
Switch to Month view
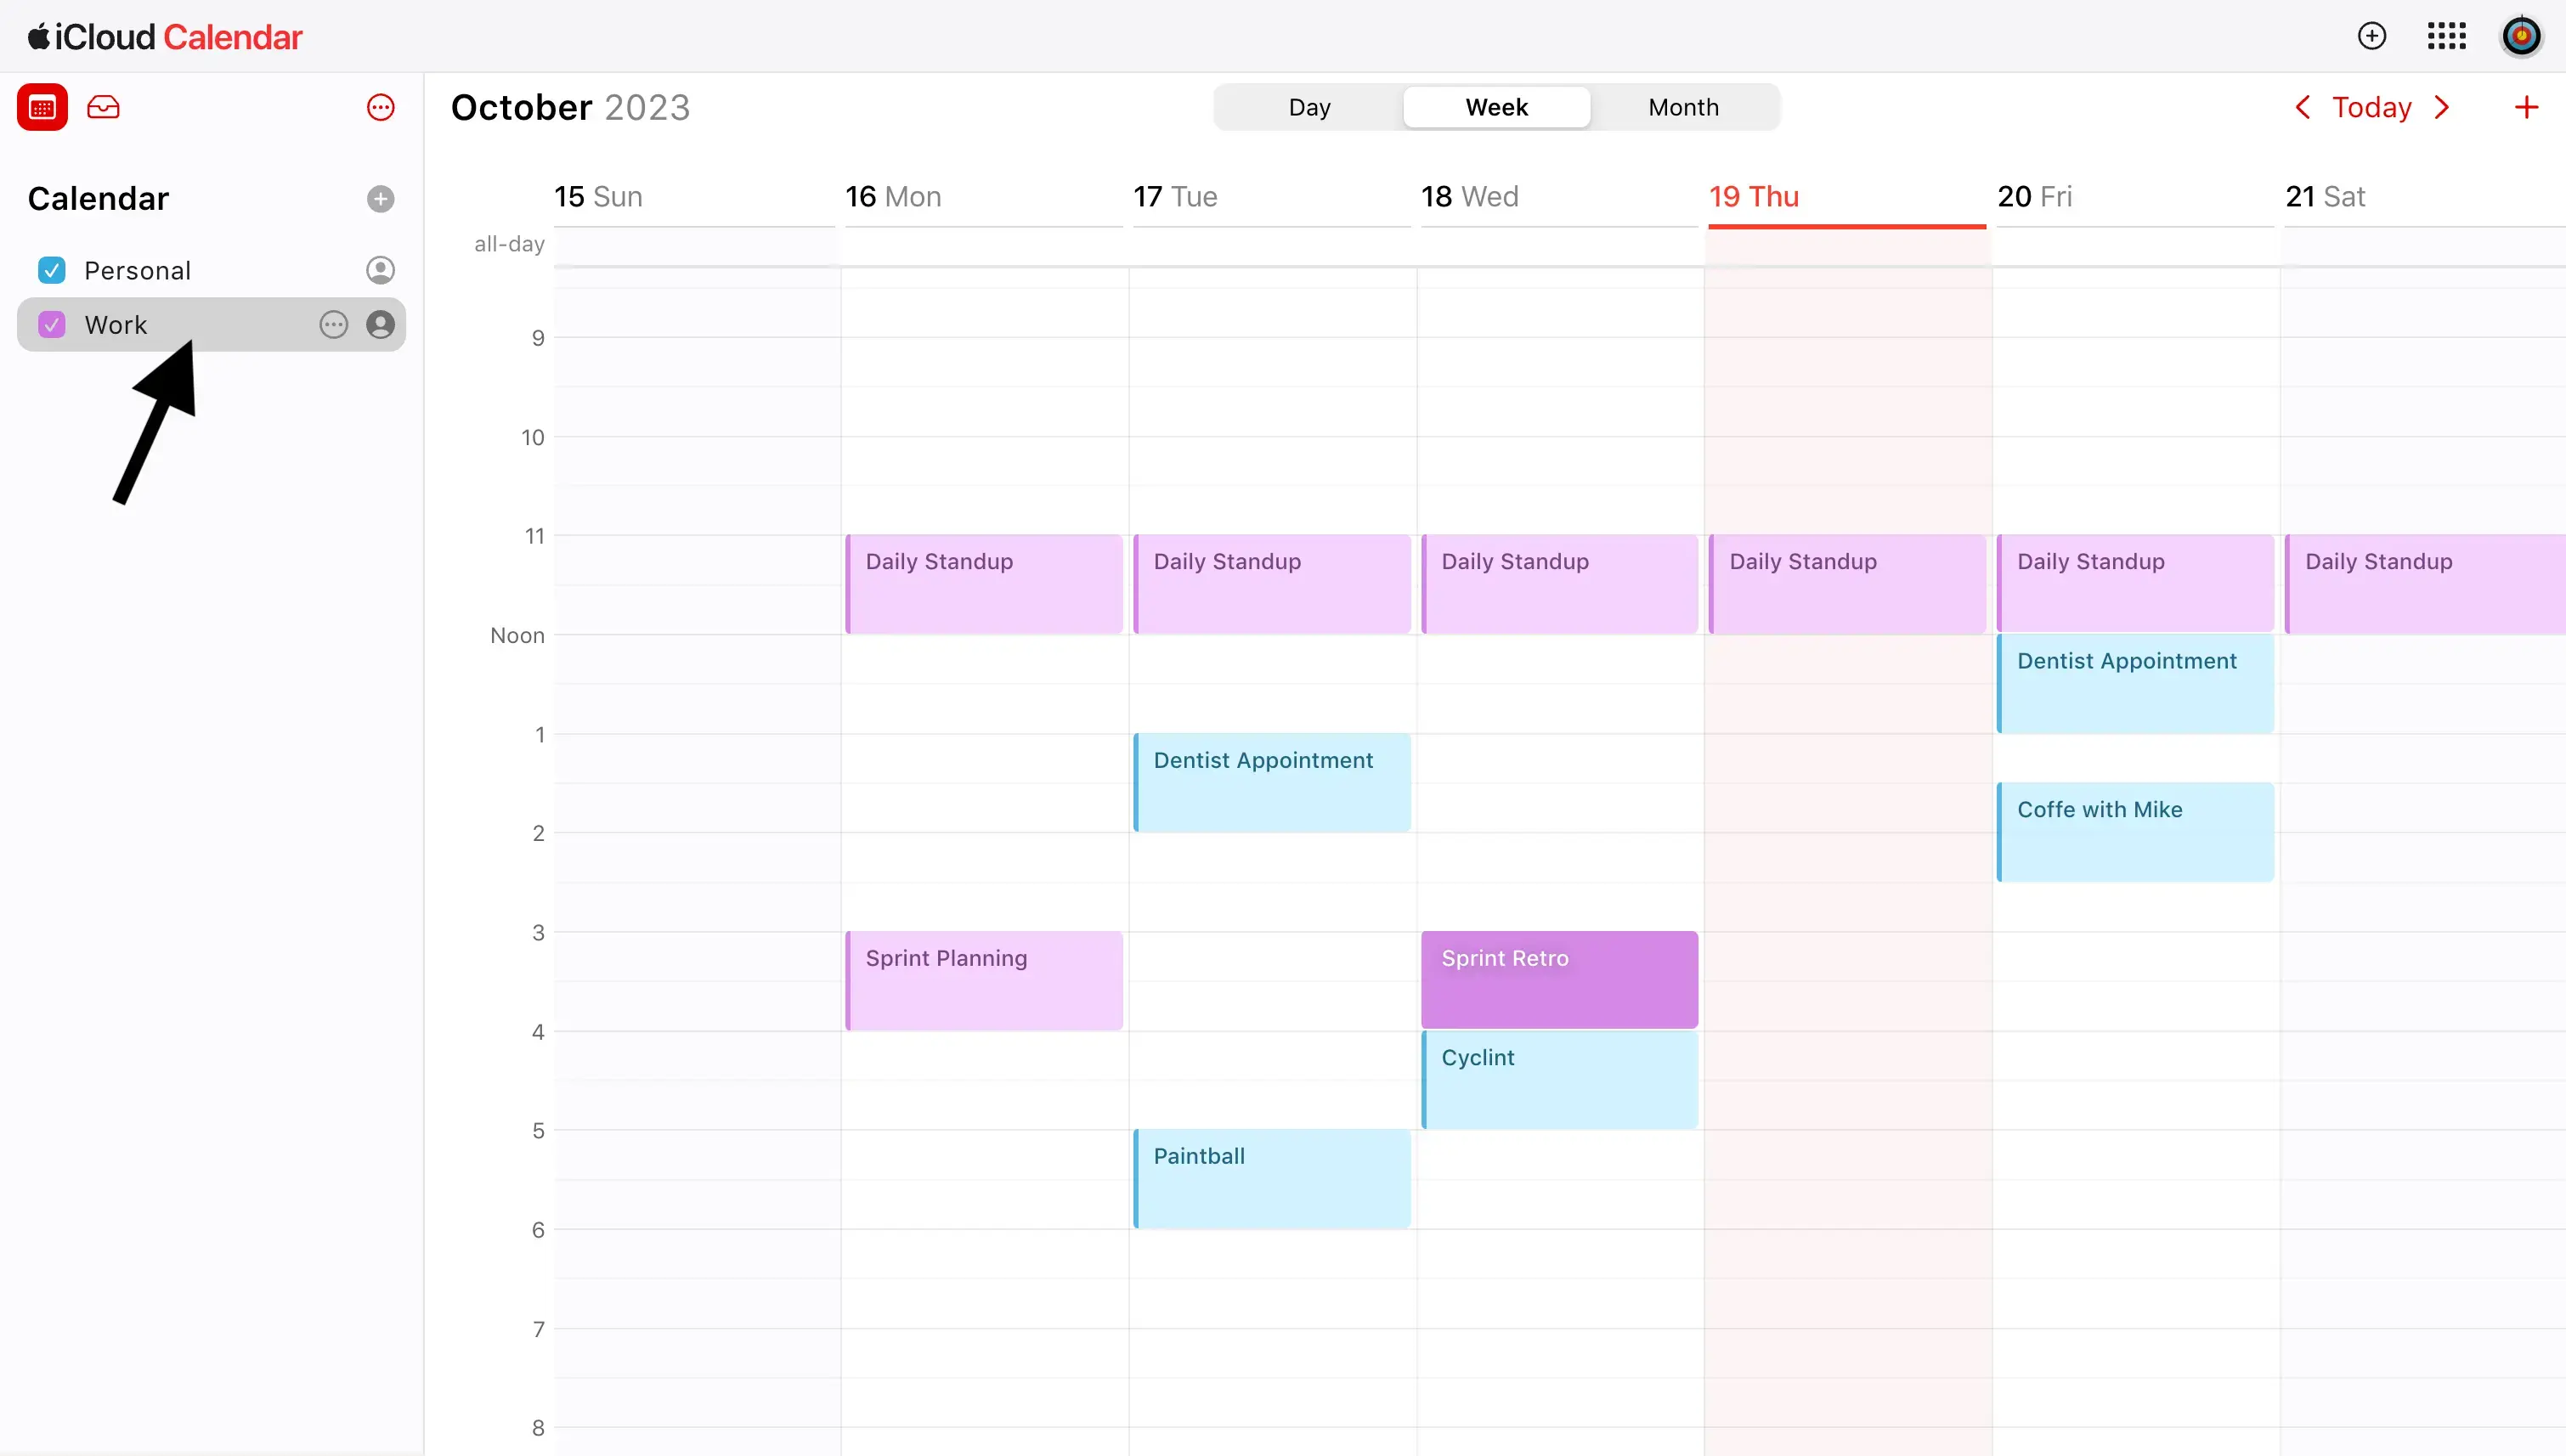1681,108
